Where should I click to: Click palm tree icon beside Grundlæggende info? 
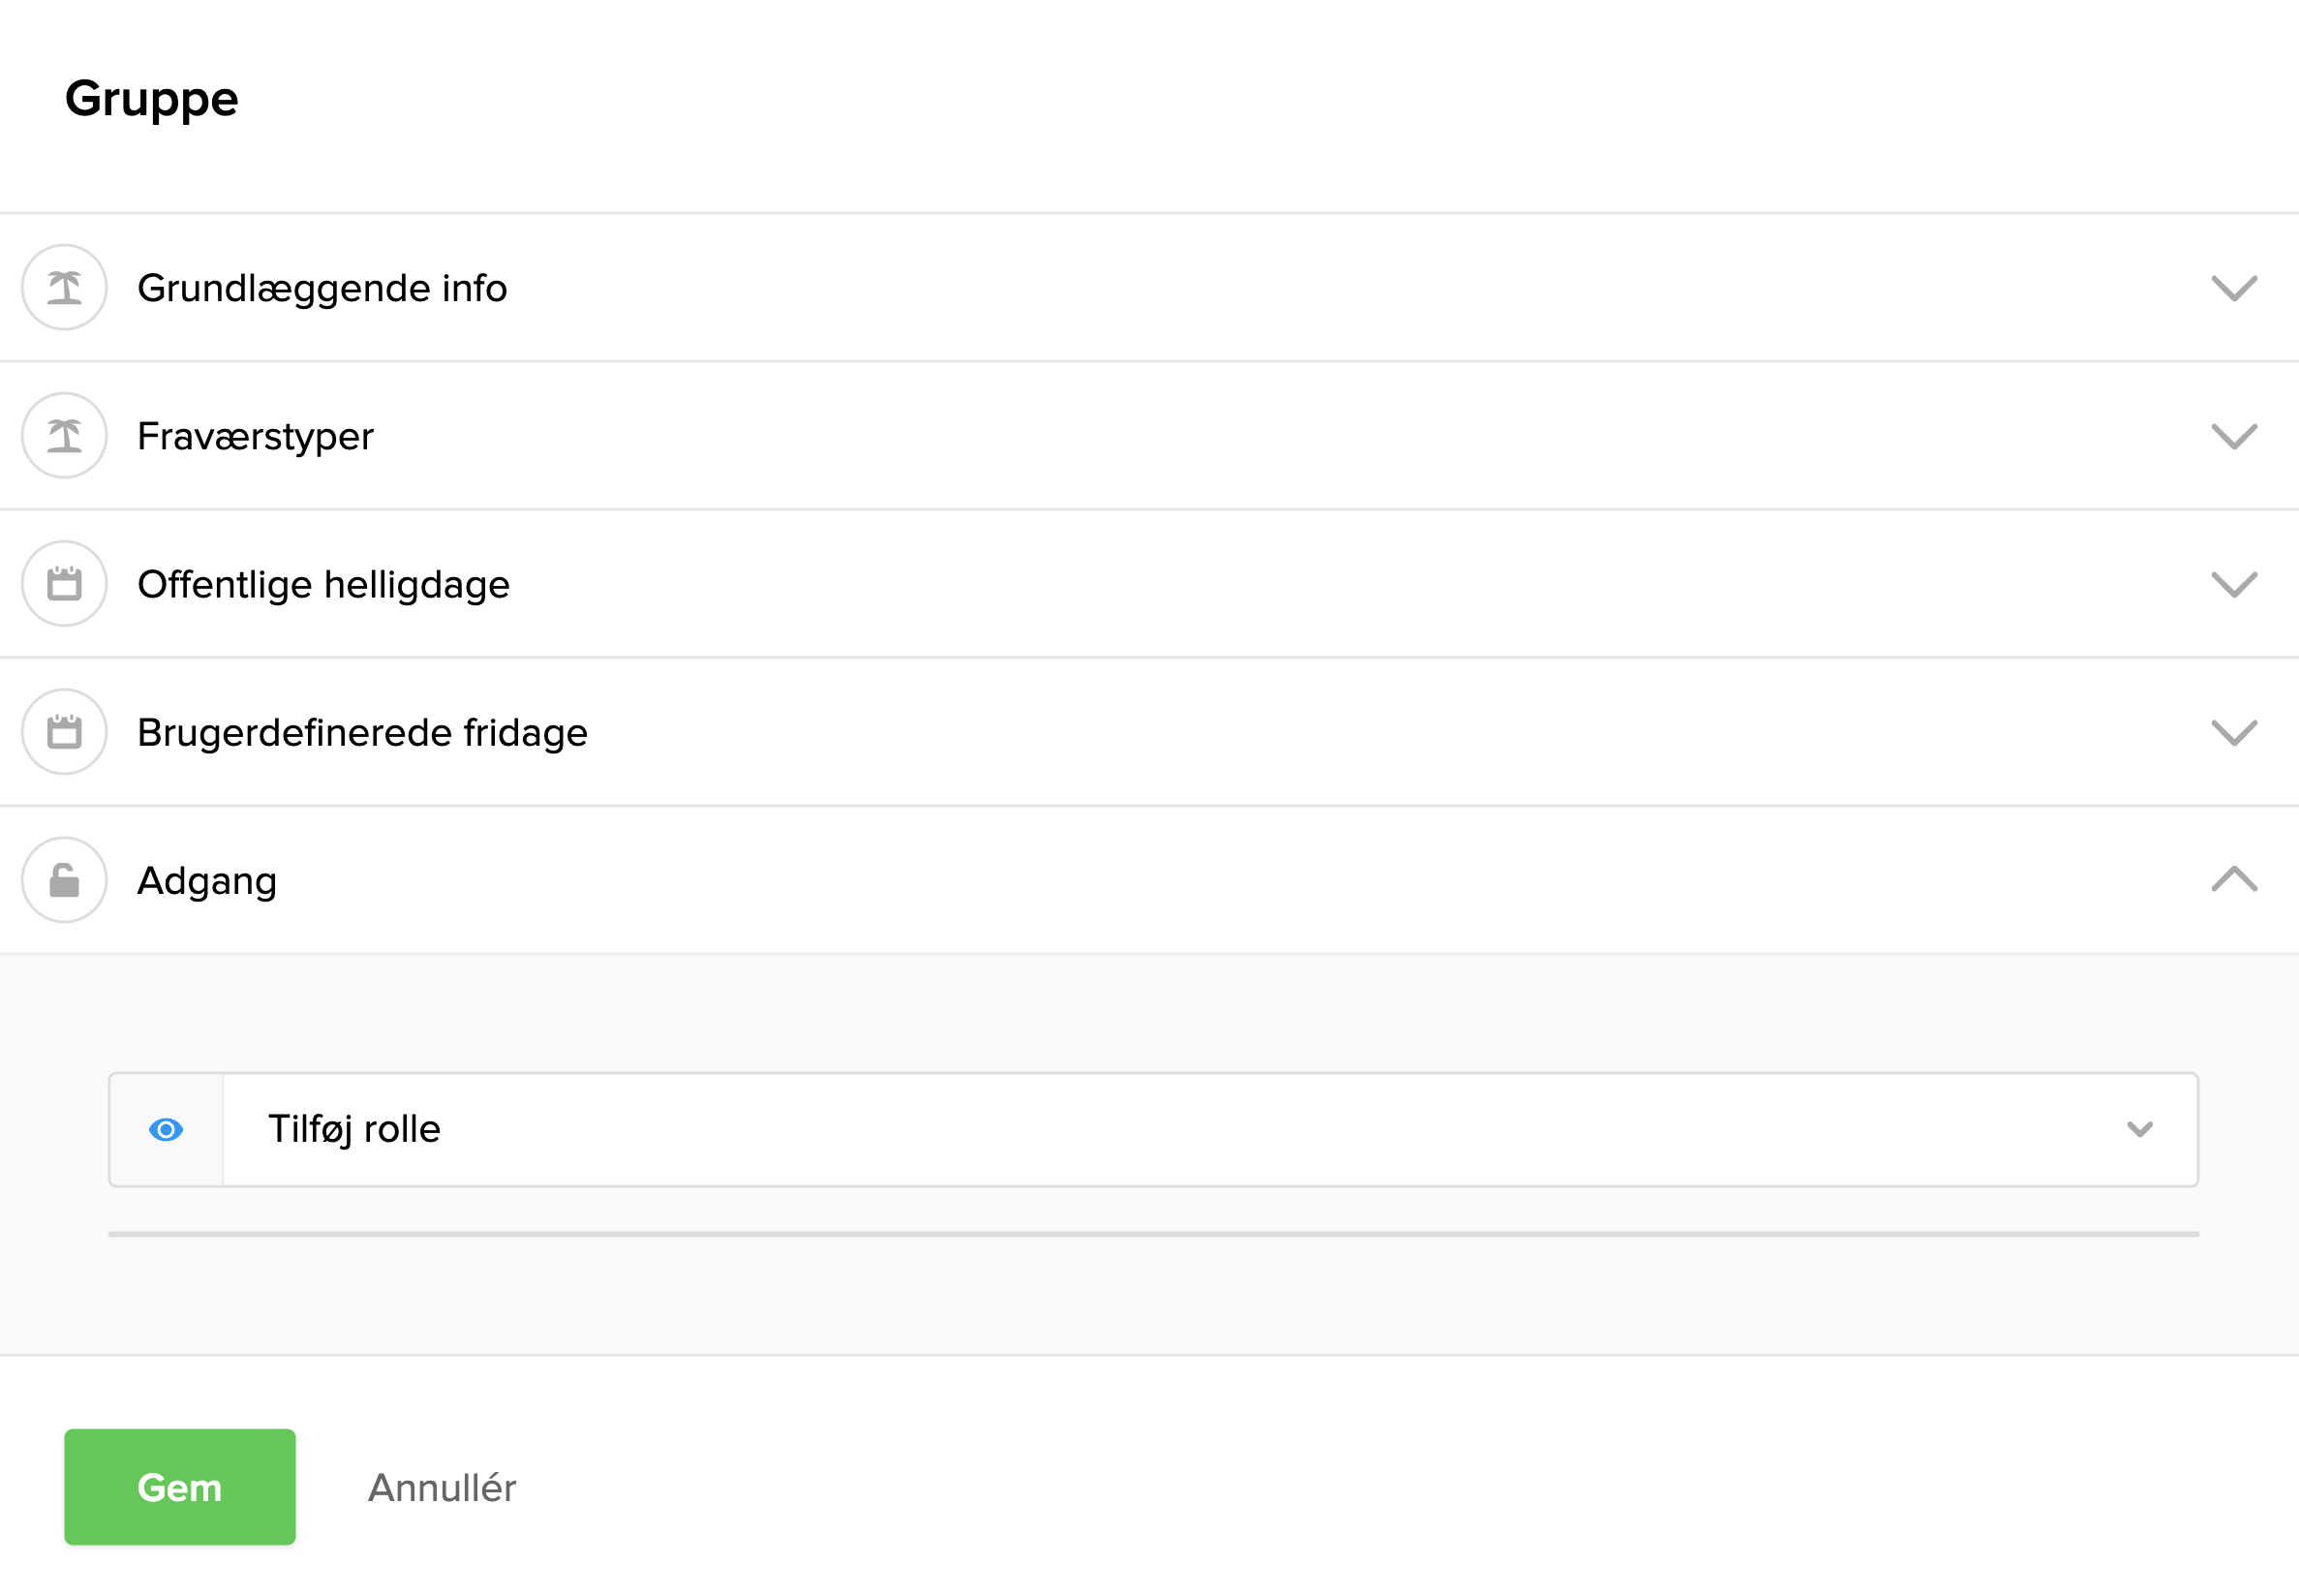64,288
